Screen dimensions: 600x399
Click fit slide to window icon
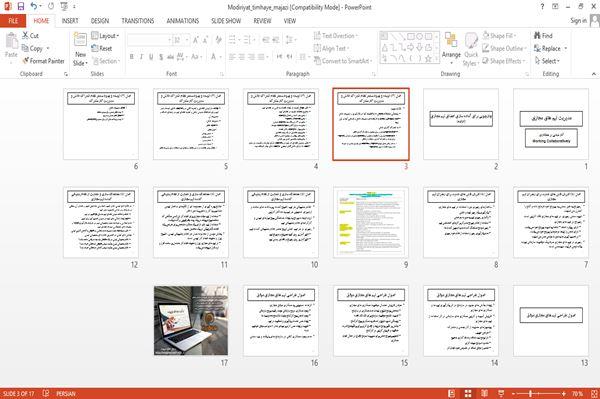click(594, 394)
